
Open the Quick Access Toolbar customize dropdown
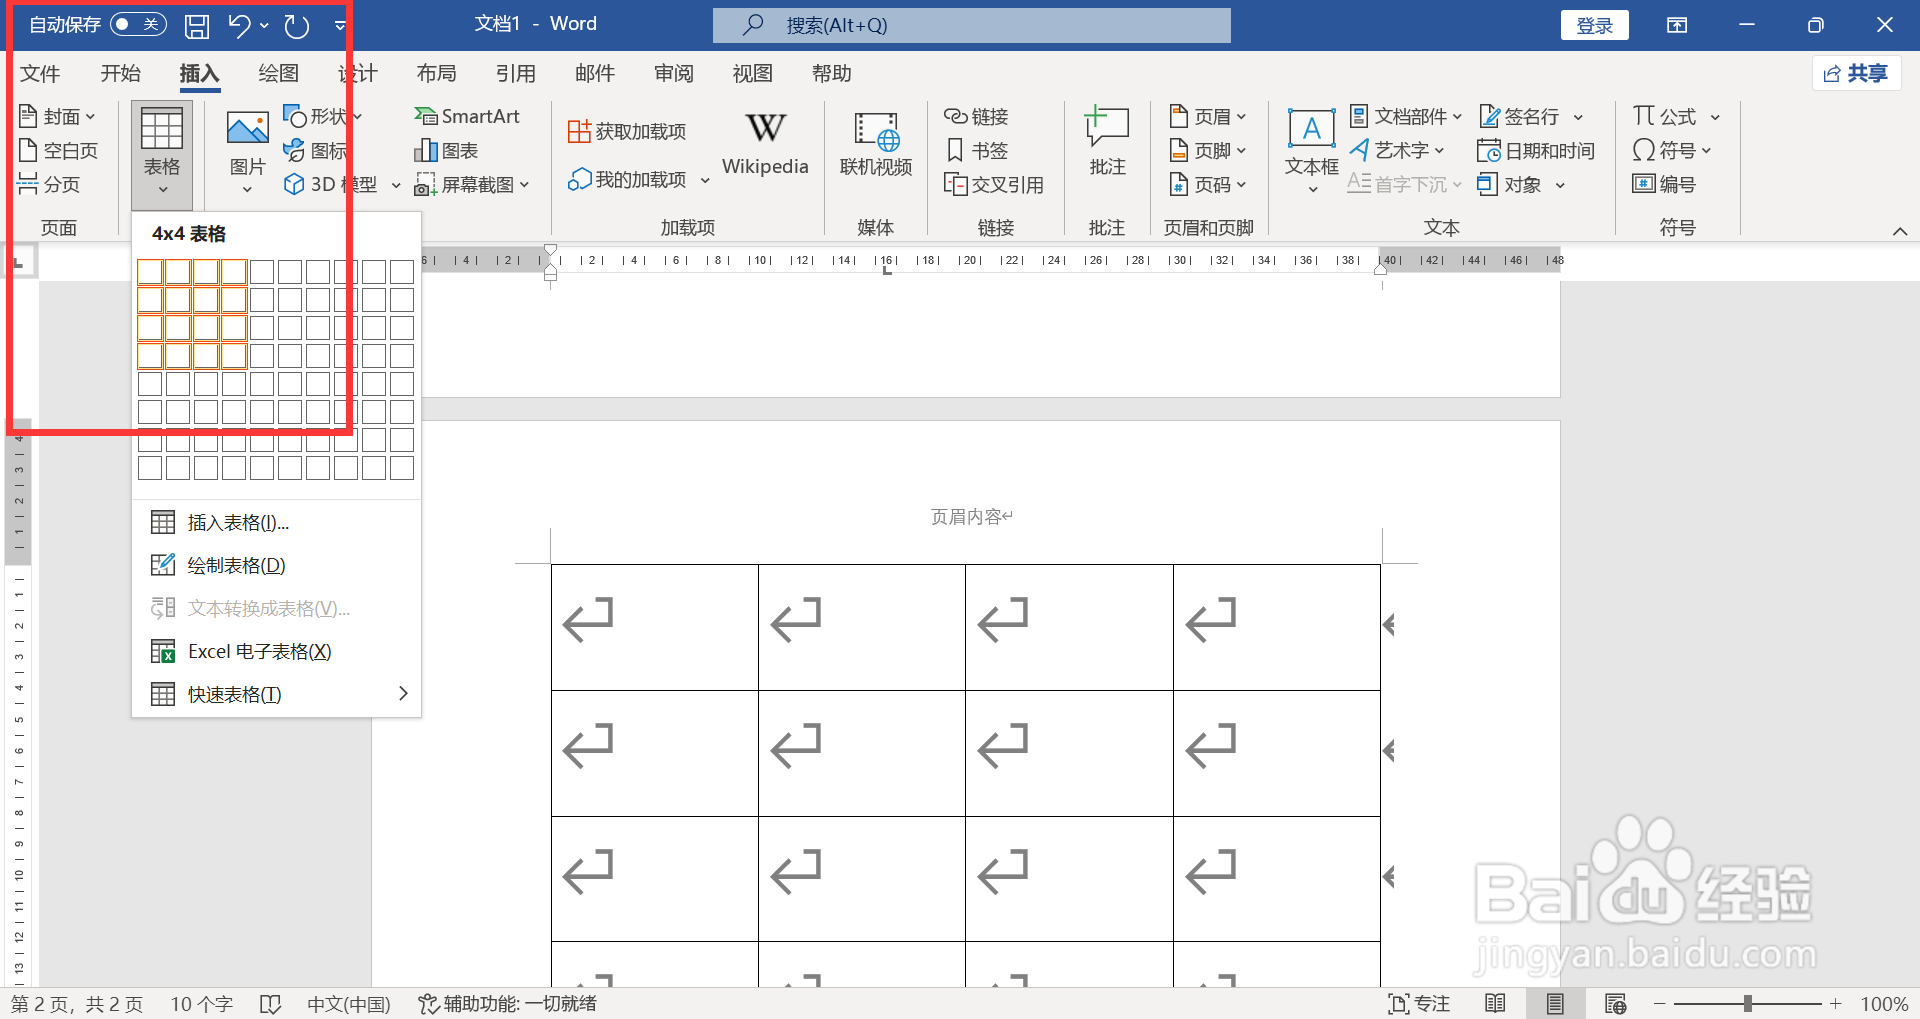click(340, 26)
